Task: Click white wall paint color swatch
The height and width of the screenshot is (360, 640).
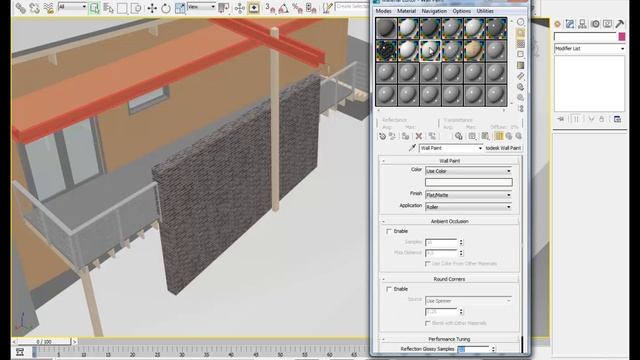Action: 469,182
